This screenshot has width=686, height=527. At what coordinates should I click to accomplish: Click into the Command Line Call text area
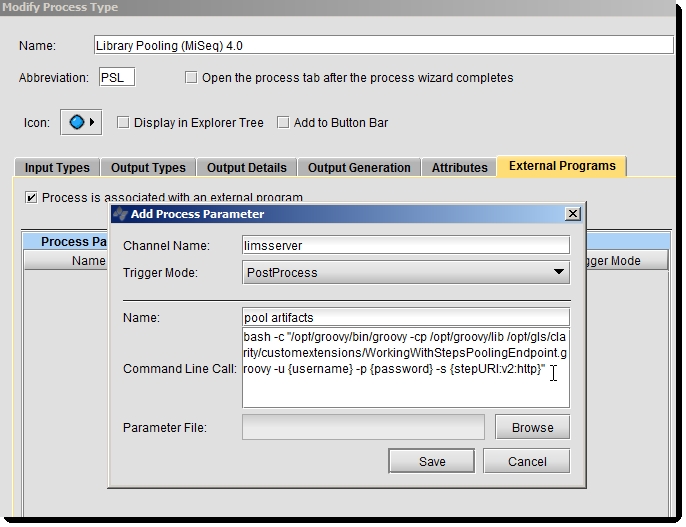pyautogui.click(x=405, y=368)
